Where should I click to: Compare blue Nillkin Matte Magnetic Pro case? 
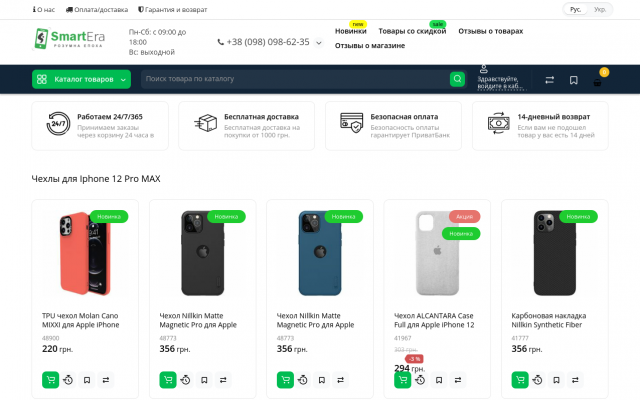[x=340, y=380]
